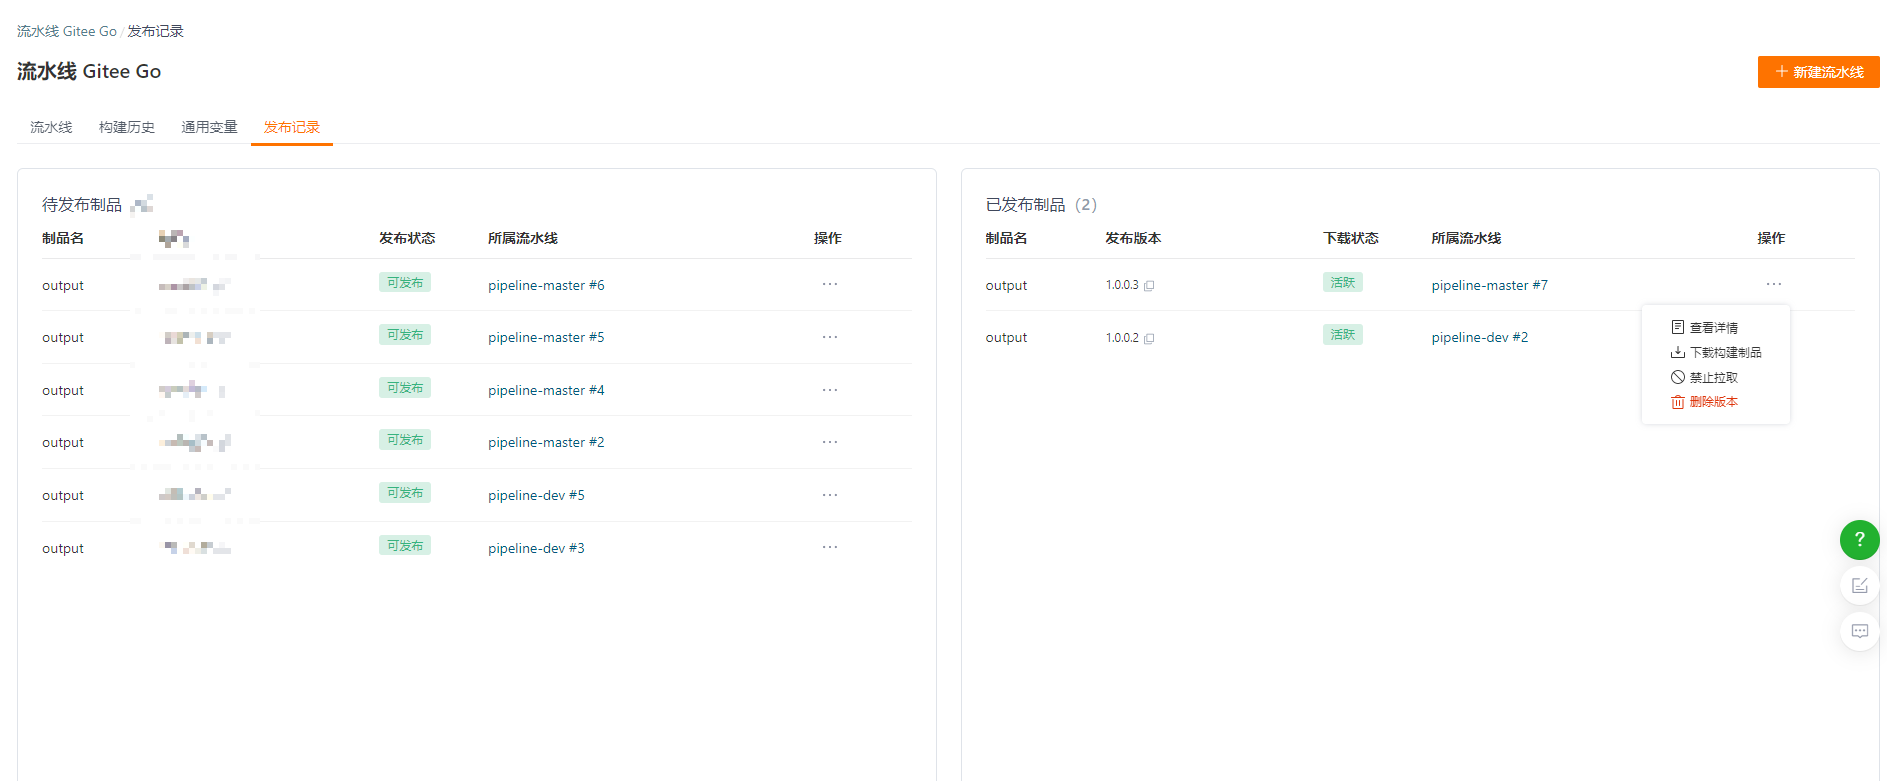
Task: Click the 发布版本 column header
Action: [1133, 238]
